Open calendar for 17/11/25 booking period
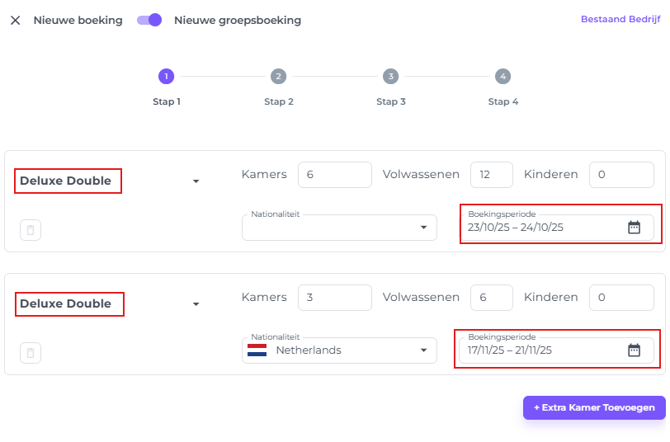 [x=634, y=350]
